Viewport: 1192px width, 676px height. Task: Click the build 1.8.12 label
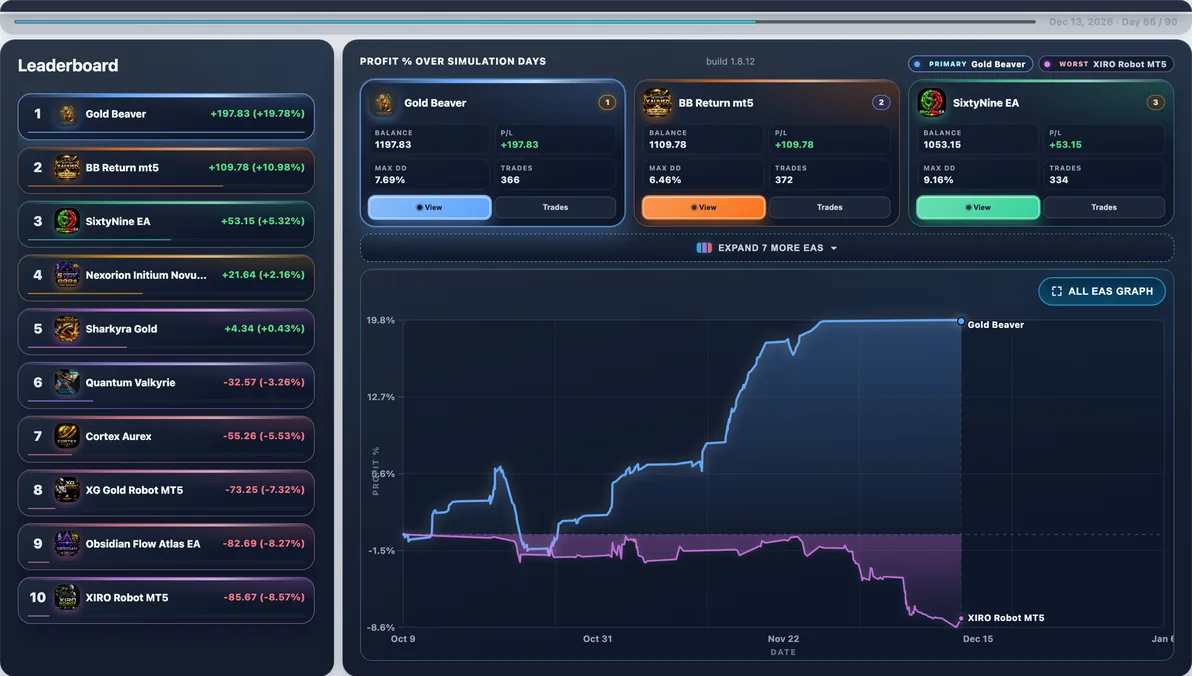click(x=731, y=62)
